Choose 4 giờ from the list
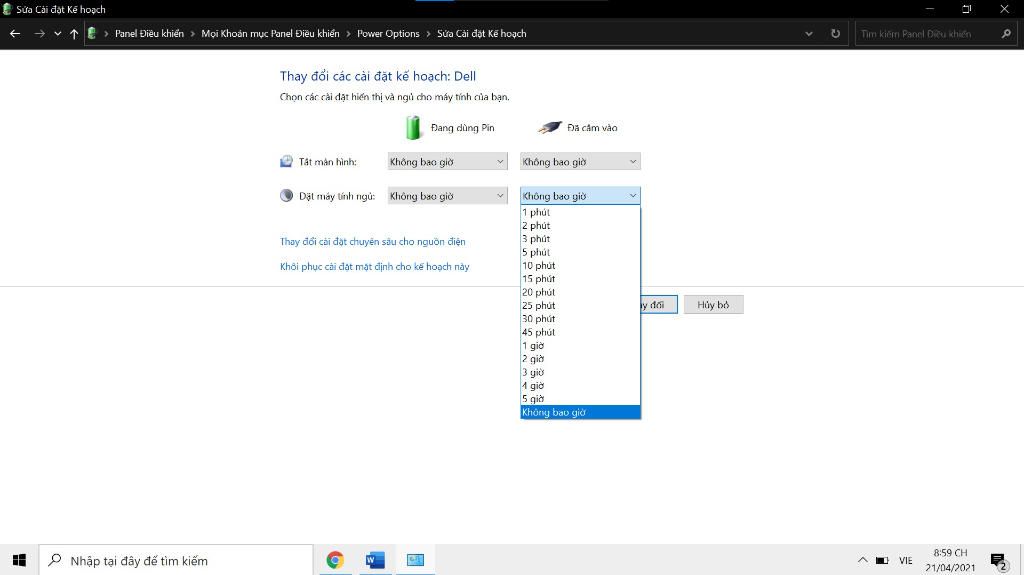The image size is (1024, 575). [580, 386]
